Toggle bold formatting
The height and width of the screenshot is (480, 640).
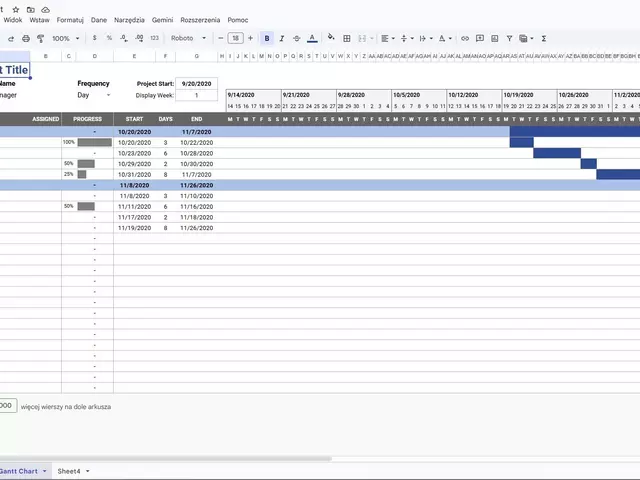pyautogui.click(x=267, y=38)
